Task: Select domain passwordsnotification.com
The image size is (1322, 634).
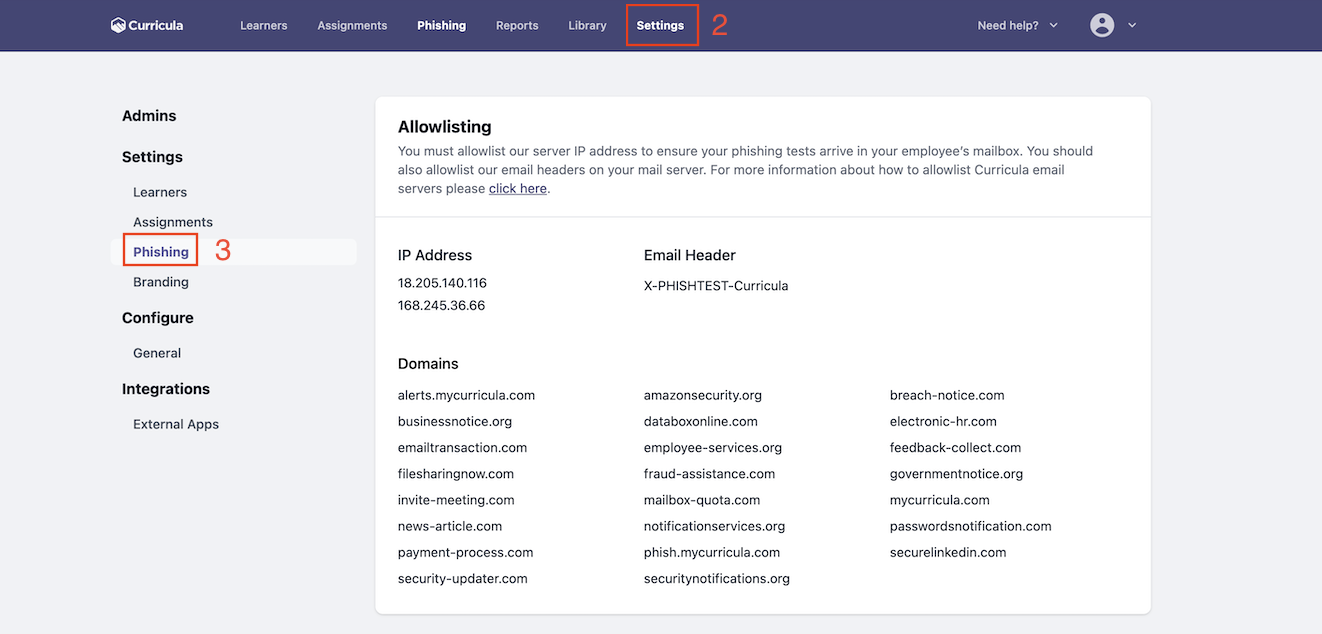Action: point(971,525)
